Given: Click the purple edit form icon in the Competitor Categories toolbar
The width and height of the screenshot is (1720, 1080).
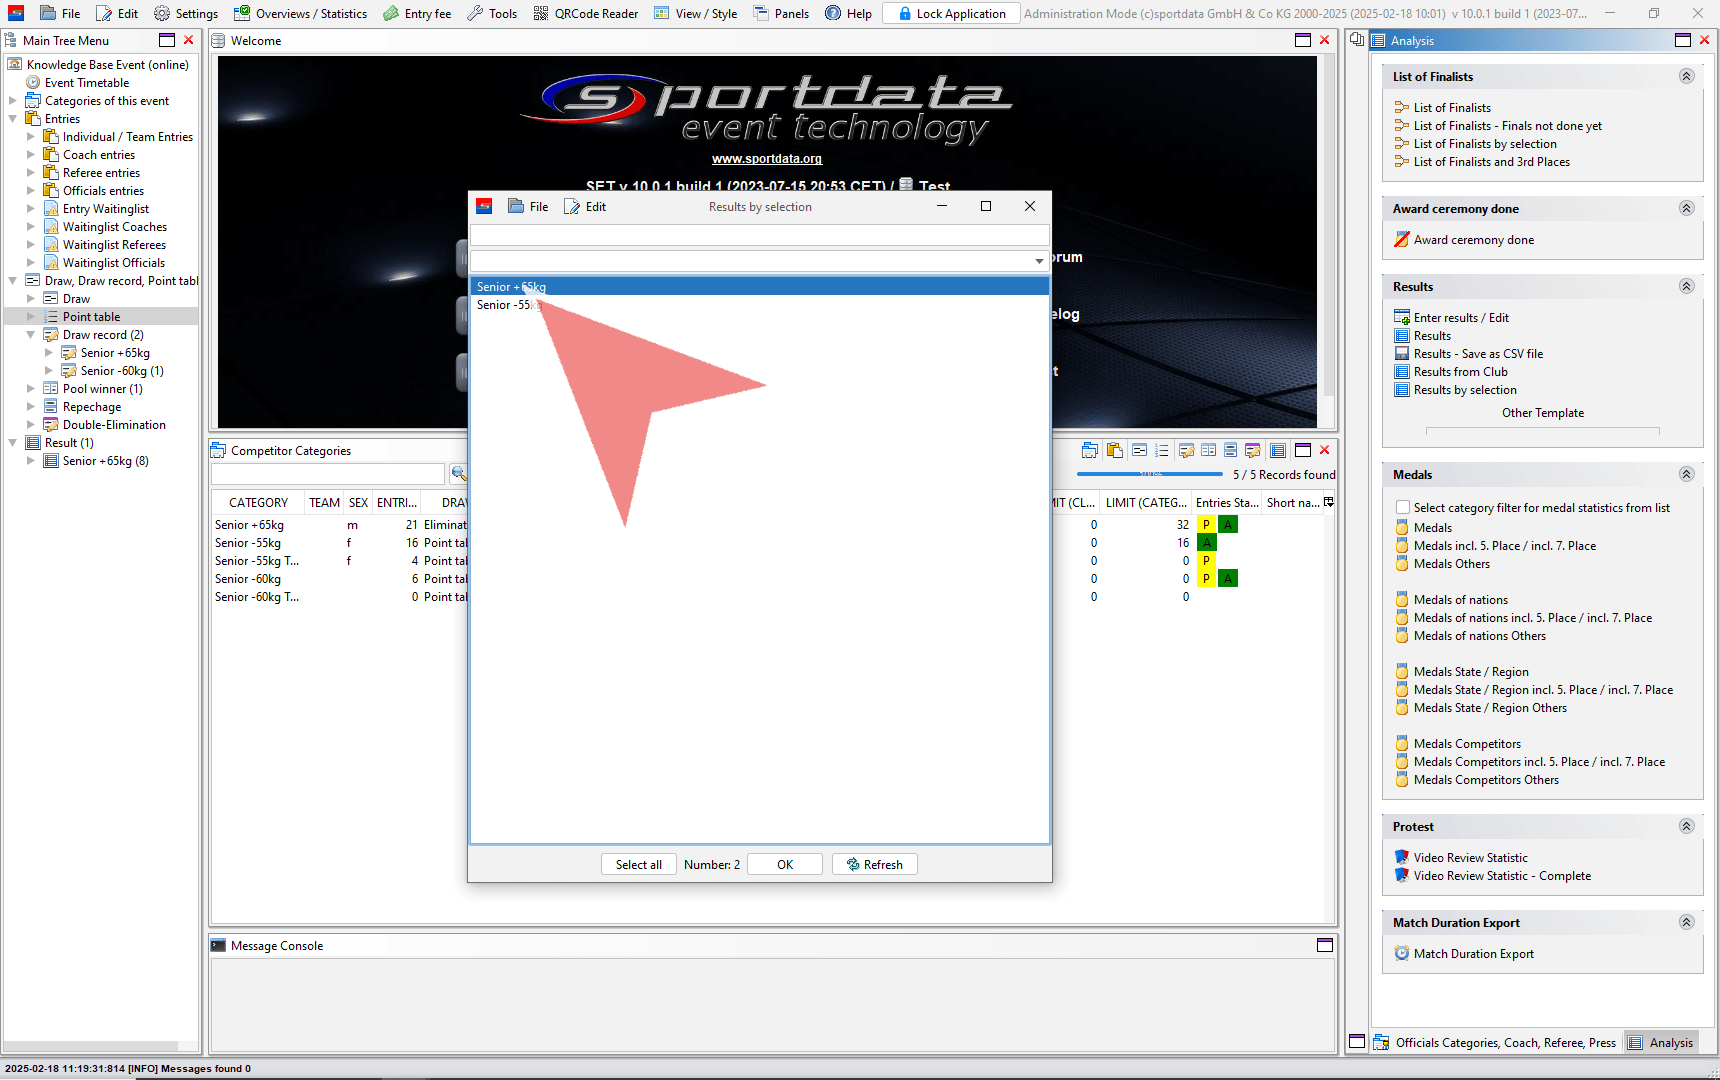Looking at the screenshot, I should point(1252,450).
